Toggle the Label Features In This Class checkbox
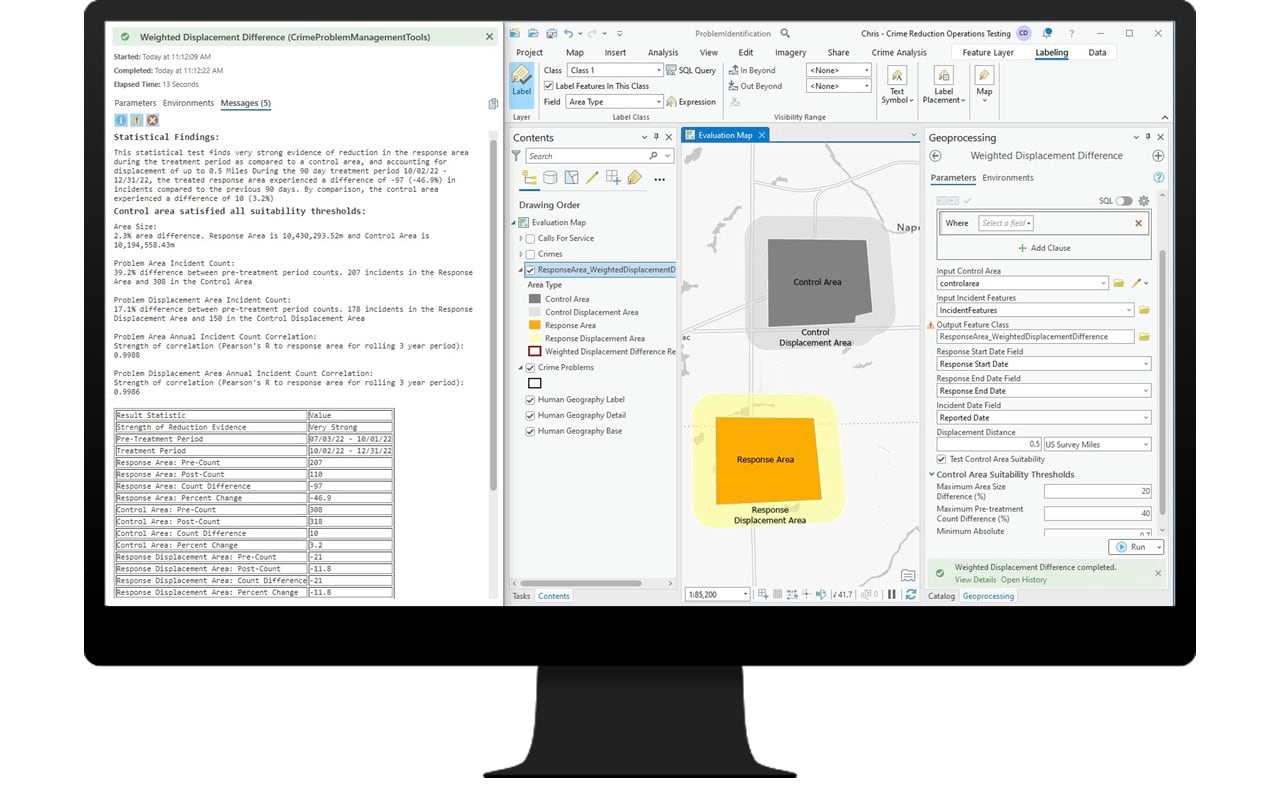 [x=550, y=86]
